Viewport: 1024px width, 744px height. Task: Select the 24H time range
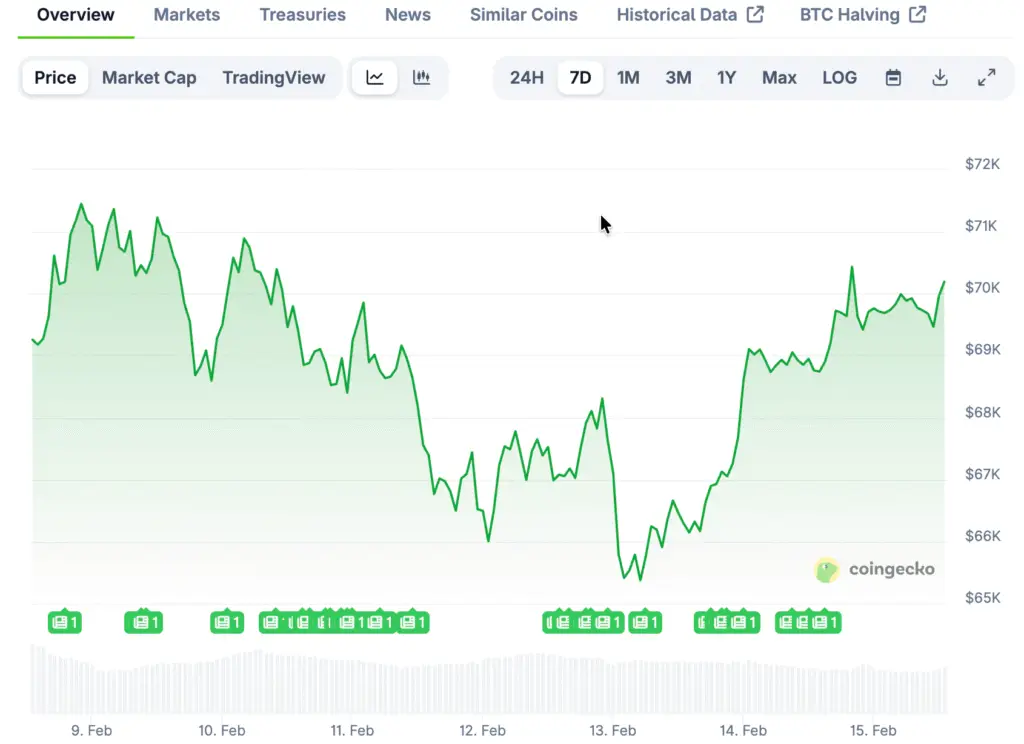tap(526, 78)
